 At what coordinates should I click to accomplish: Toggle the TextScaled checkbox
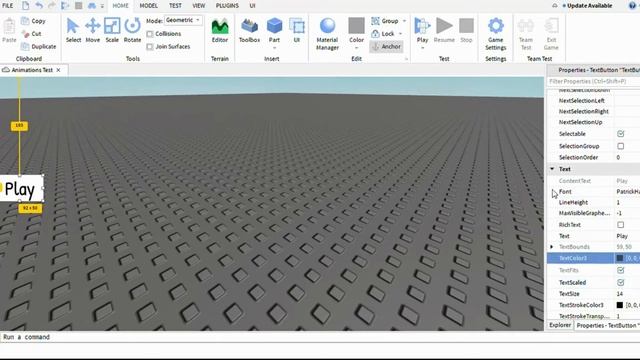[x=620, y=282]
